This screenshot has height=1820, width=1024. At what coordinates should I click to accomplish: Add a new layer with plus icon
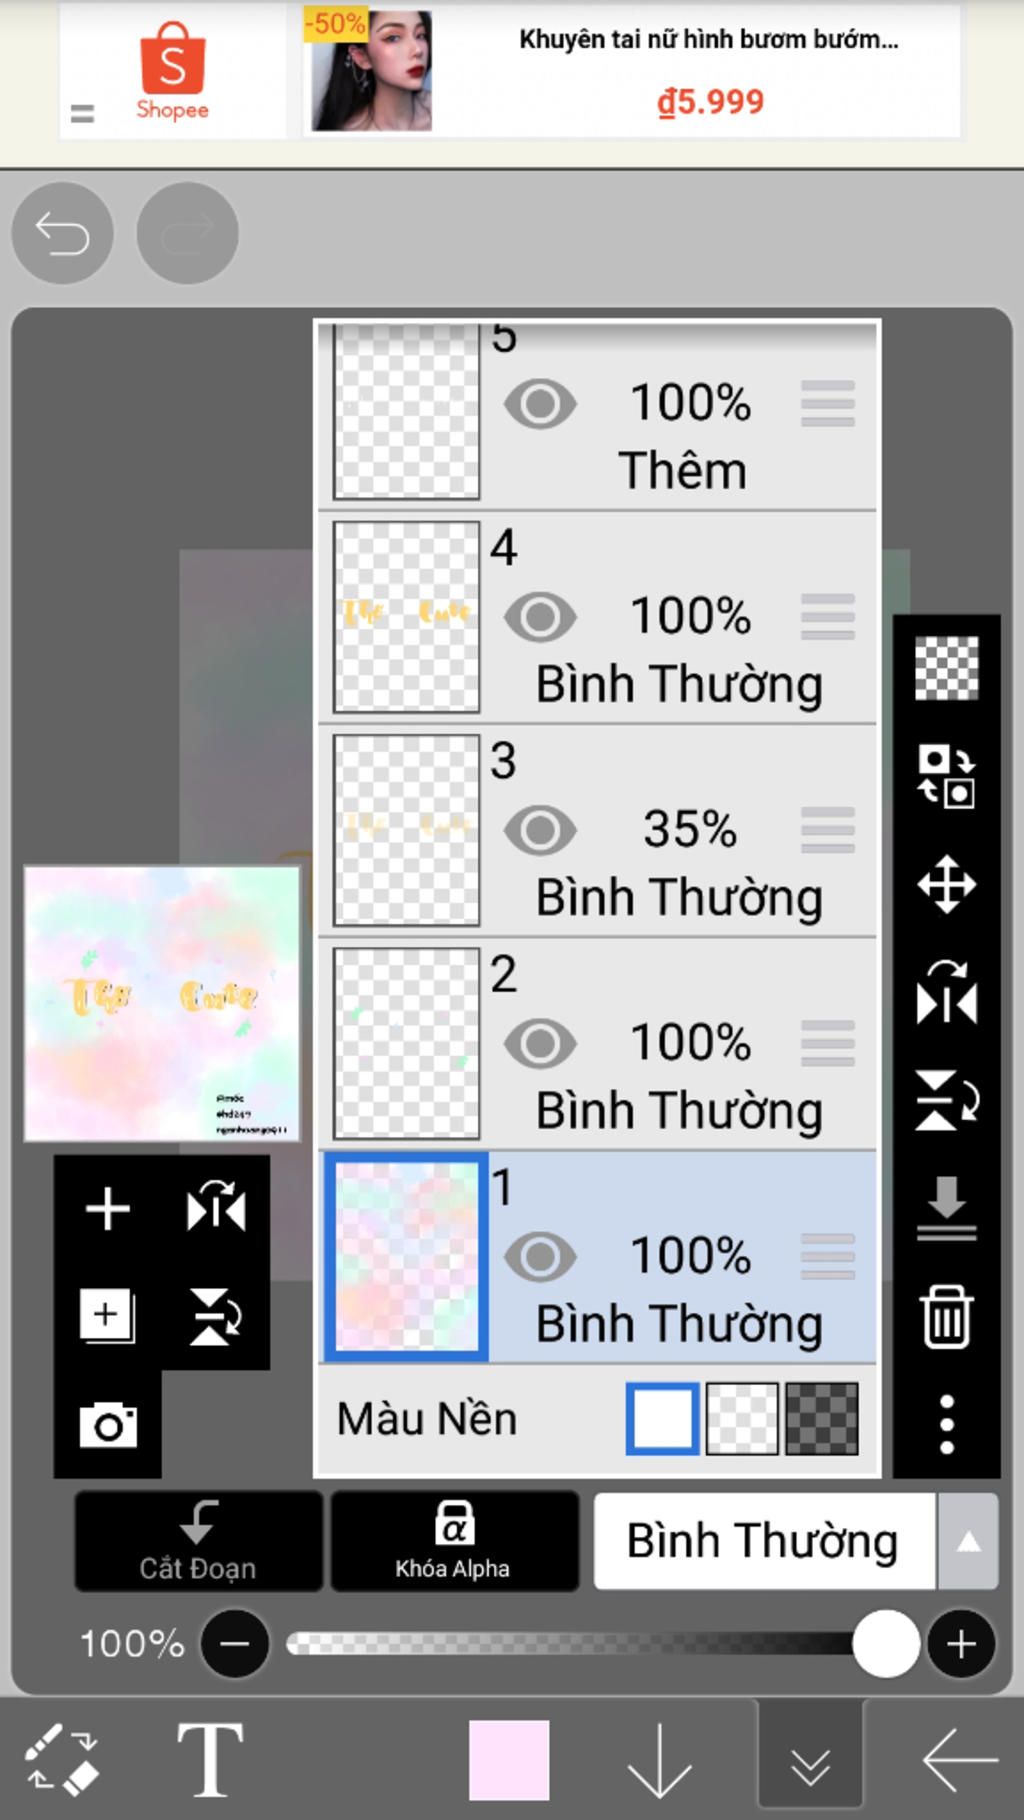coord(108,1208)
